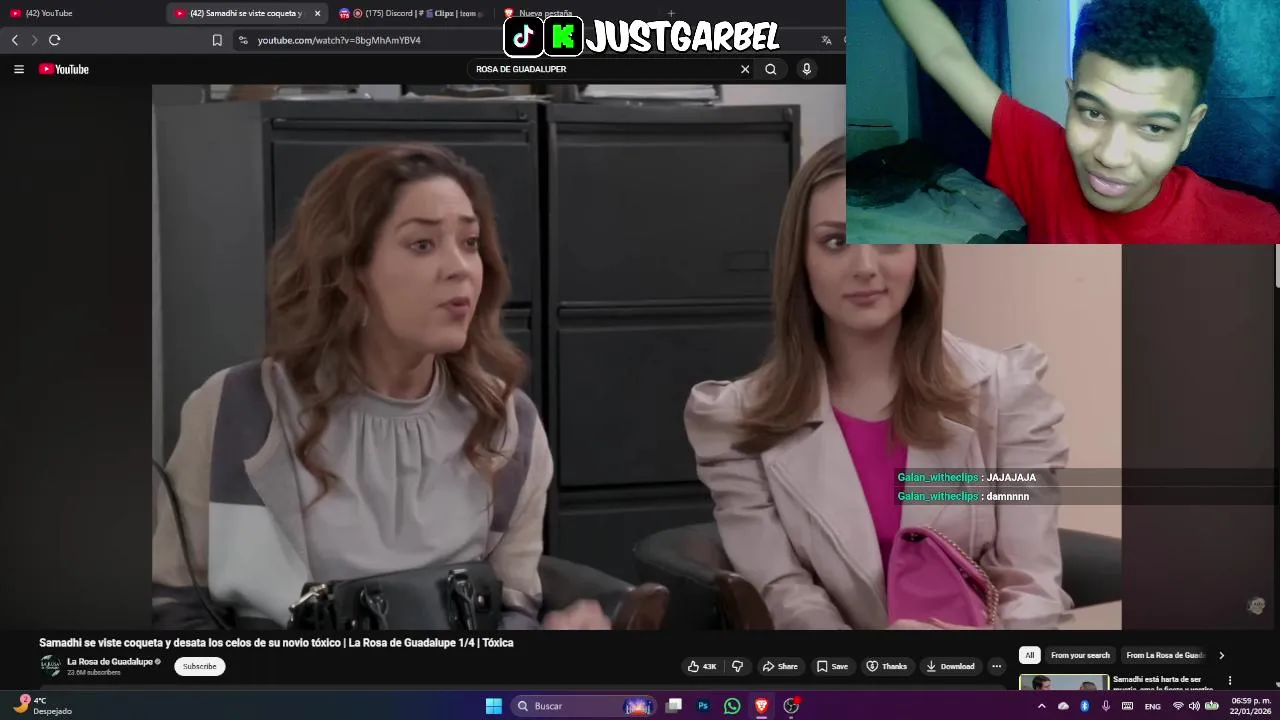
Task: Open Wi-Fi network settings in tray
Action: click(1178, 706)
